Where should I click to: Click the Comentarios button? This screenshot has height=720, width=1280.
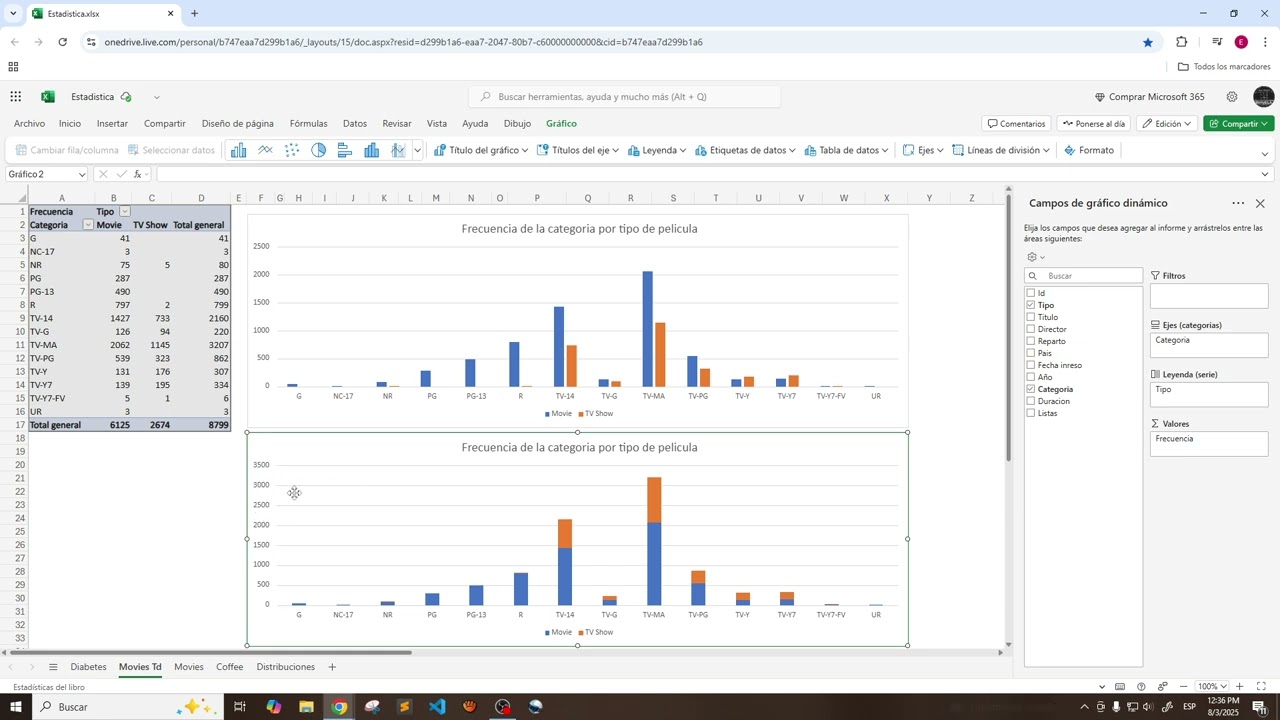point(1016,124)
